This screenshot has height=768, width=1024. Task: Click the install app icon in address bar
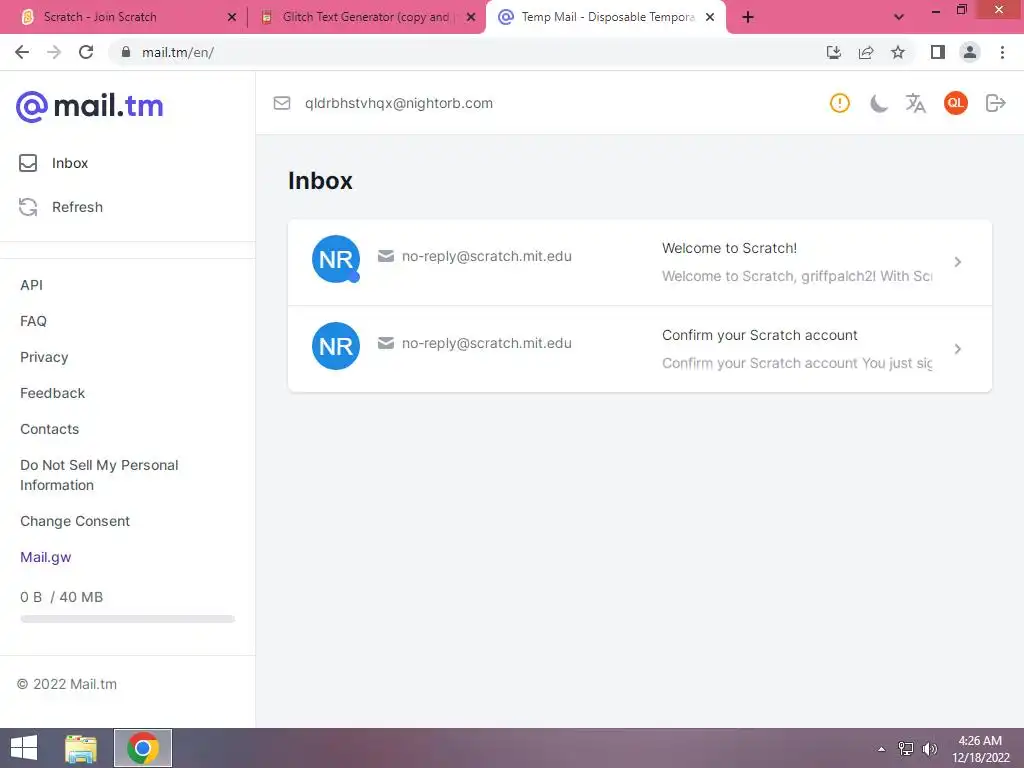click(834, 52)
